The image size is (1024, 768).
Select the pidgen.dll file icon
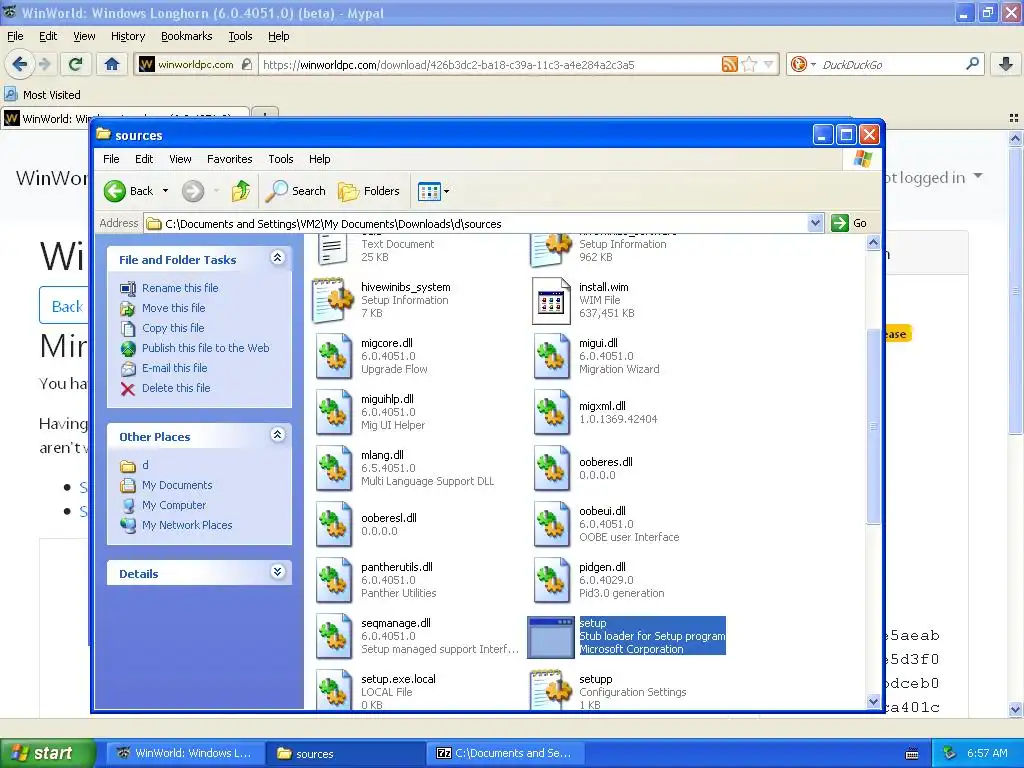[x=551, y=580]
